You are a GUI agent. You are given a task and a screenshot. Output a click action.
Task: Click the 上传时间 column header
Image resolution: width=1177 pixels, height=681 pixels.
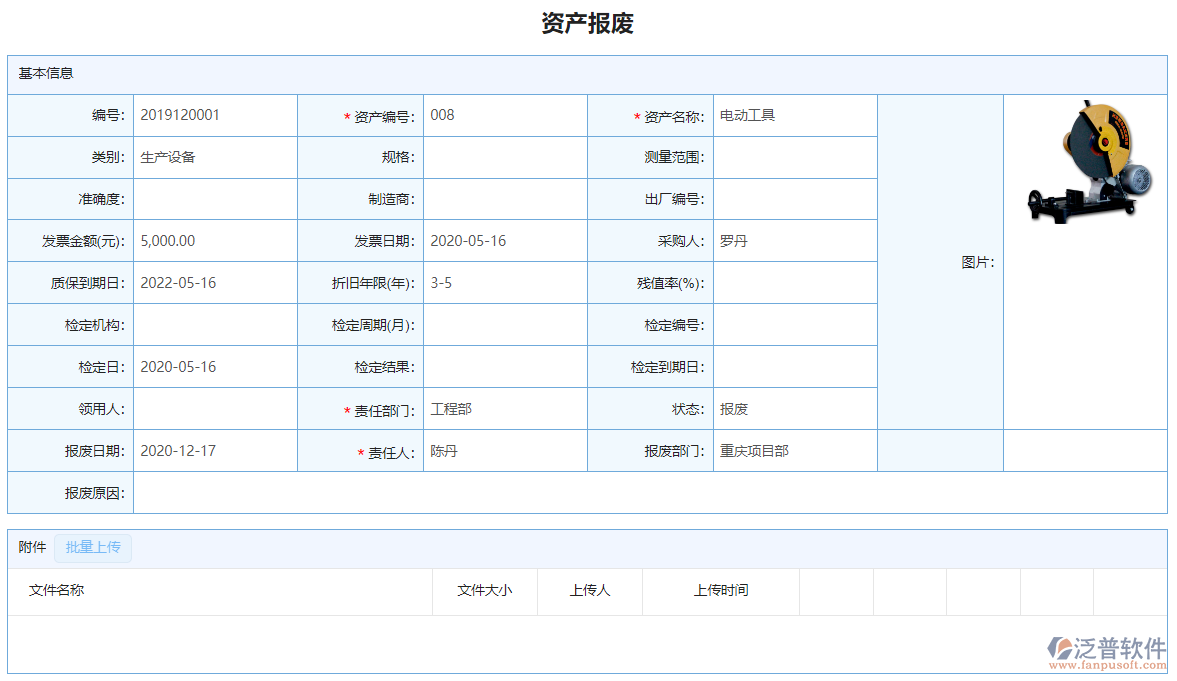click(720, 591)
